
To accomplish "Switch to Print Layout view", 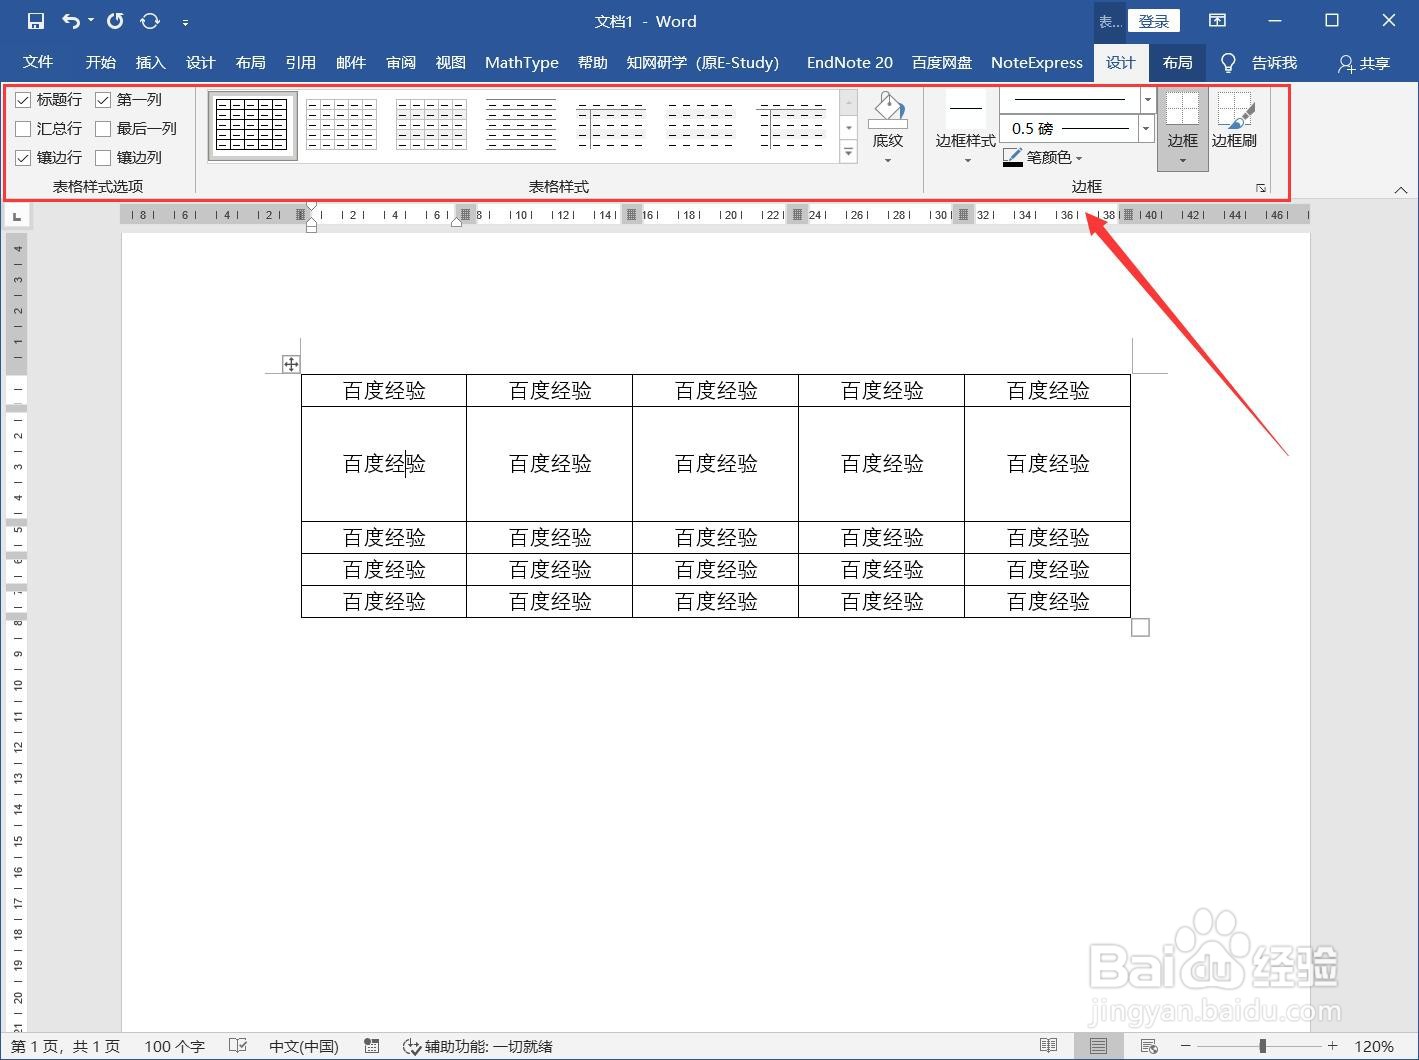I will click(1099, 1046).
